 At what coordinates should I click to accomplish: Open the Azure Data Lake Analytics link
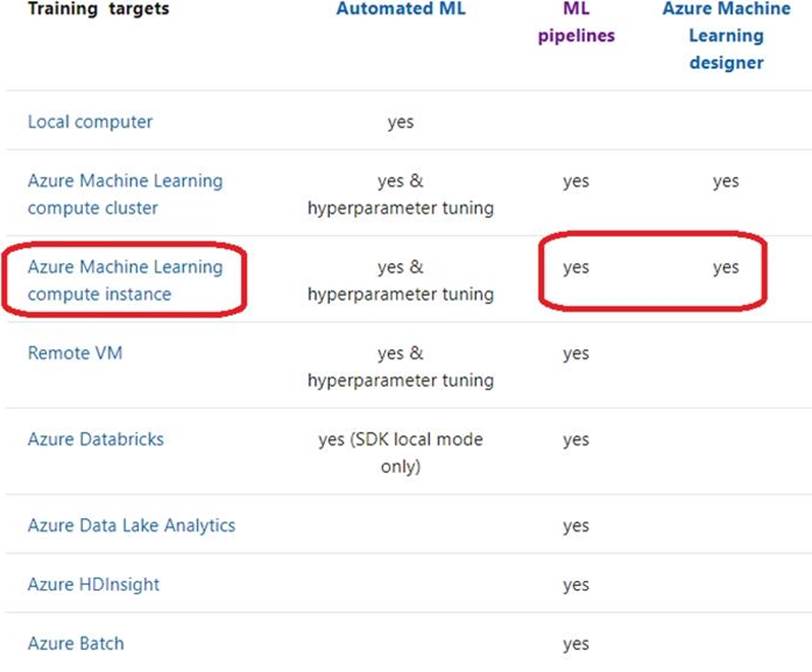tap(131, 525)
